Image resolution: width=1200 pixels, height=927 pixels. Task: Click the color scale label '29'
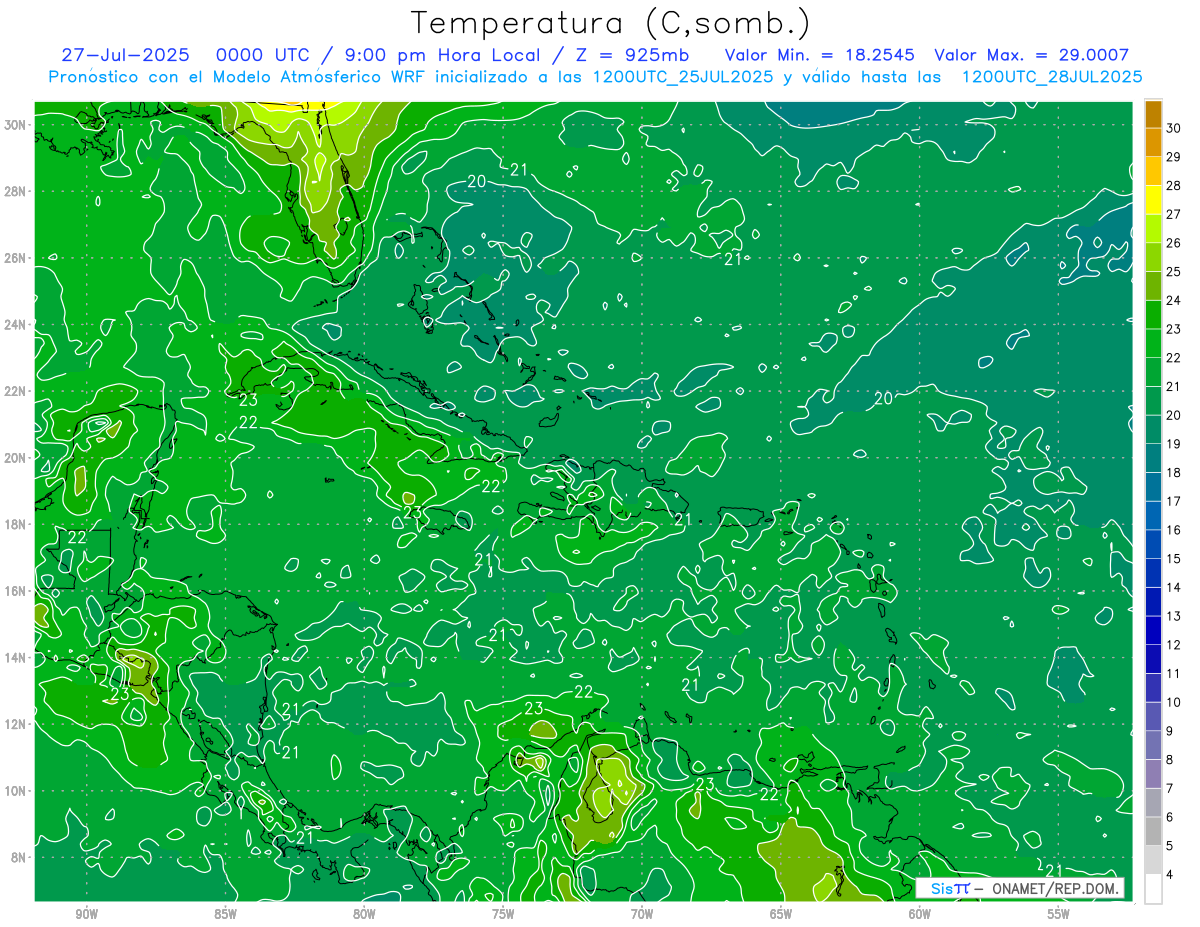point(1174,157)
